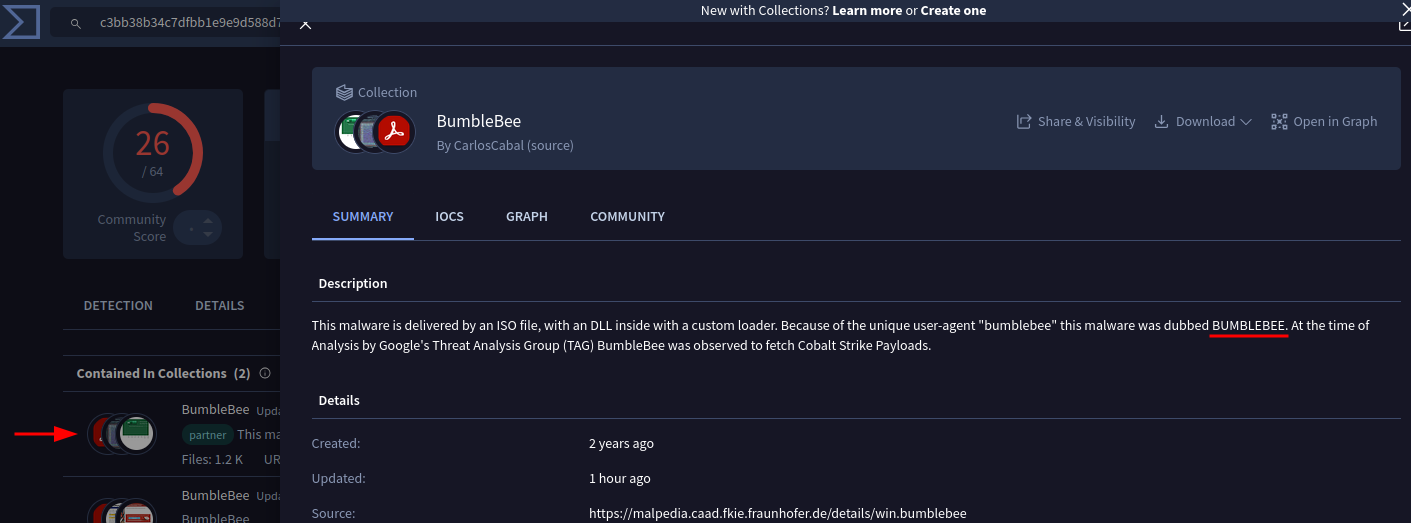Focus the hash search field
Viewport: 1411px width, 523px height.
point(166,22)
